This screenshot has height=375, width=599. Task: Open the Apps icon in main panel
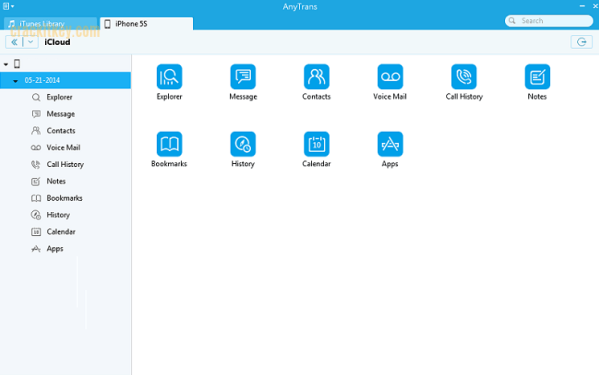390,144
